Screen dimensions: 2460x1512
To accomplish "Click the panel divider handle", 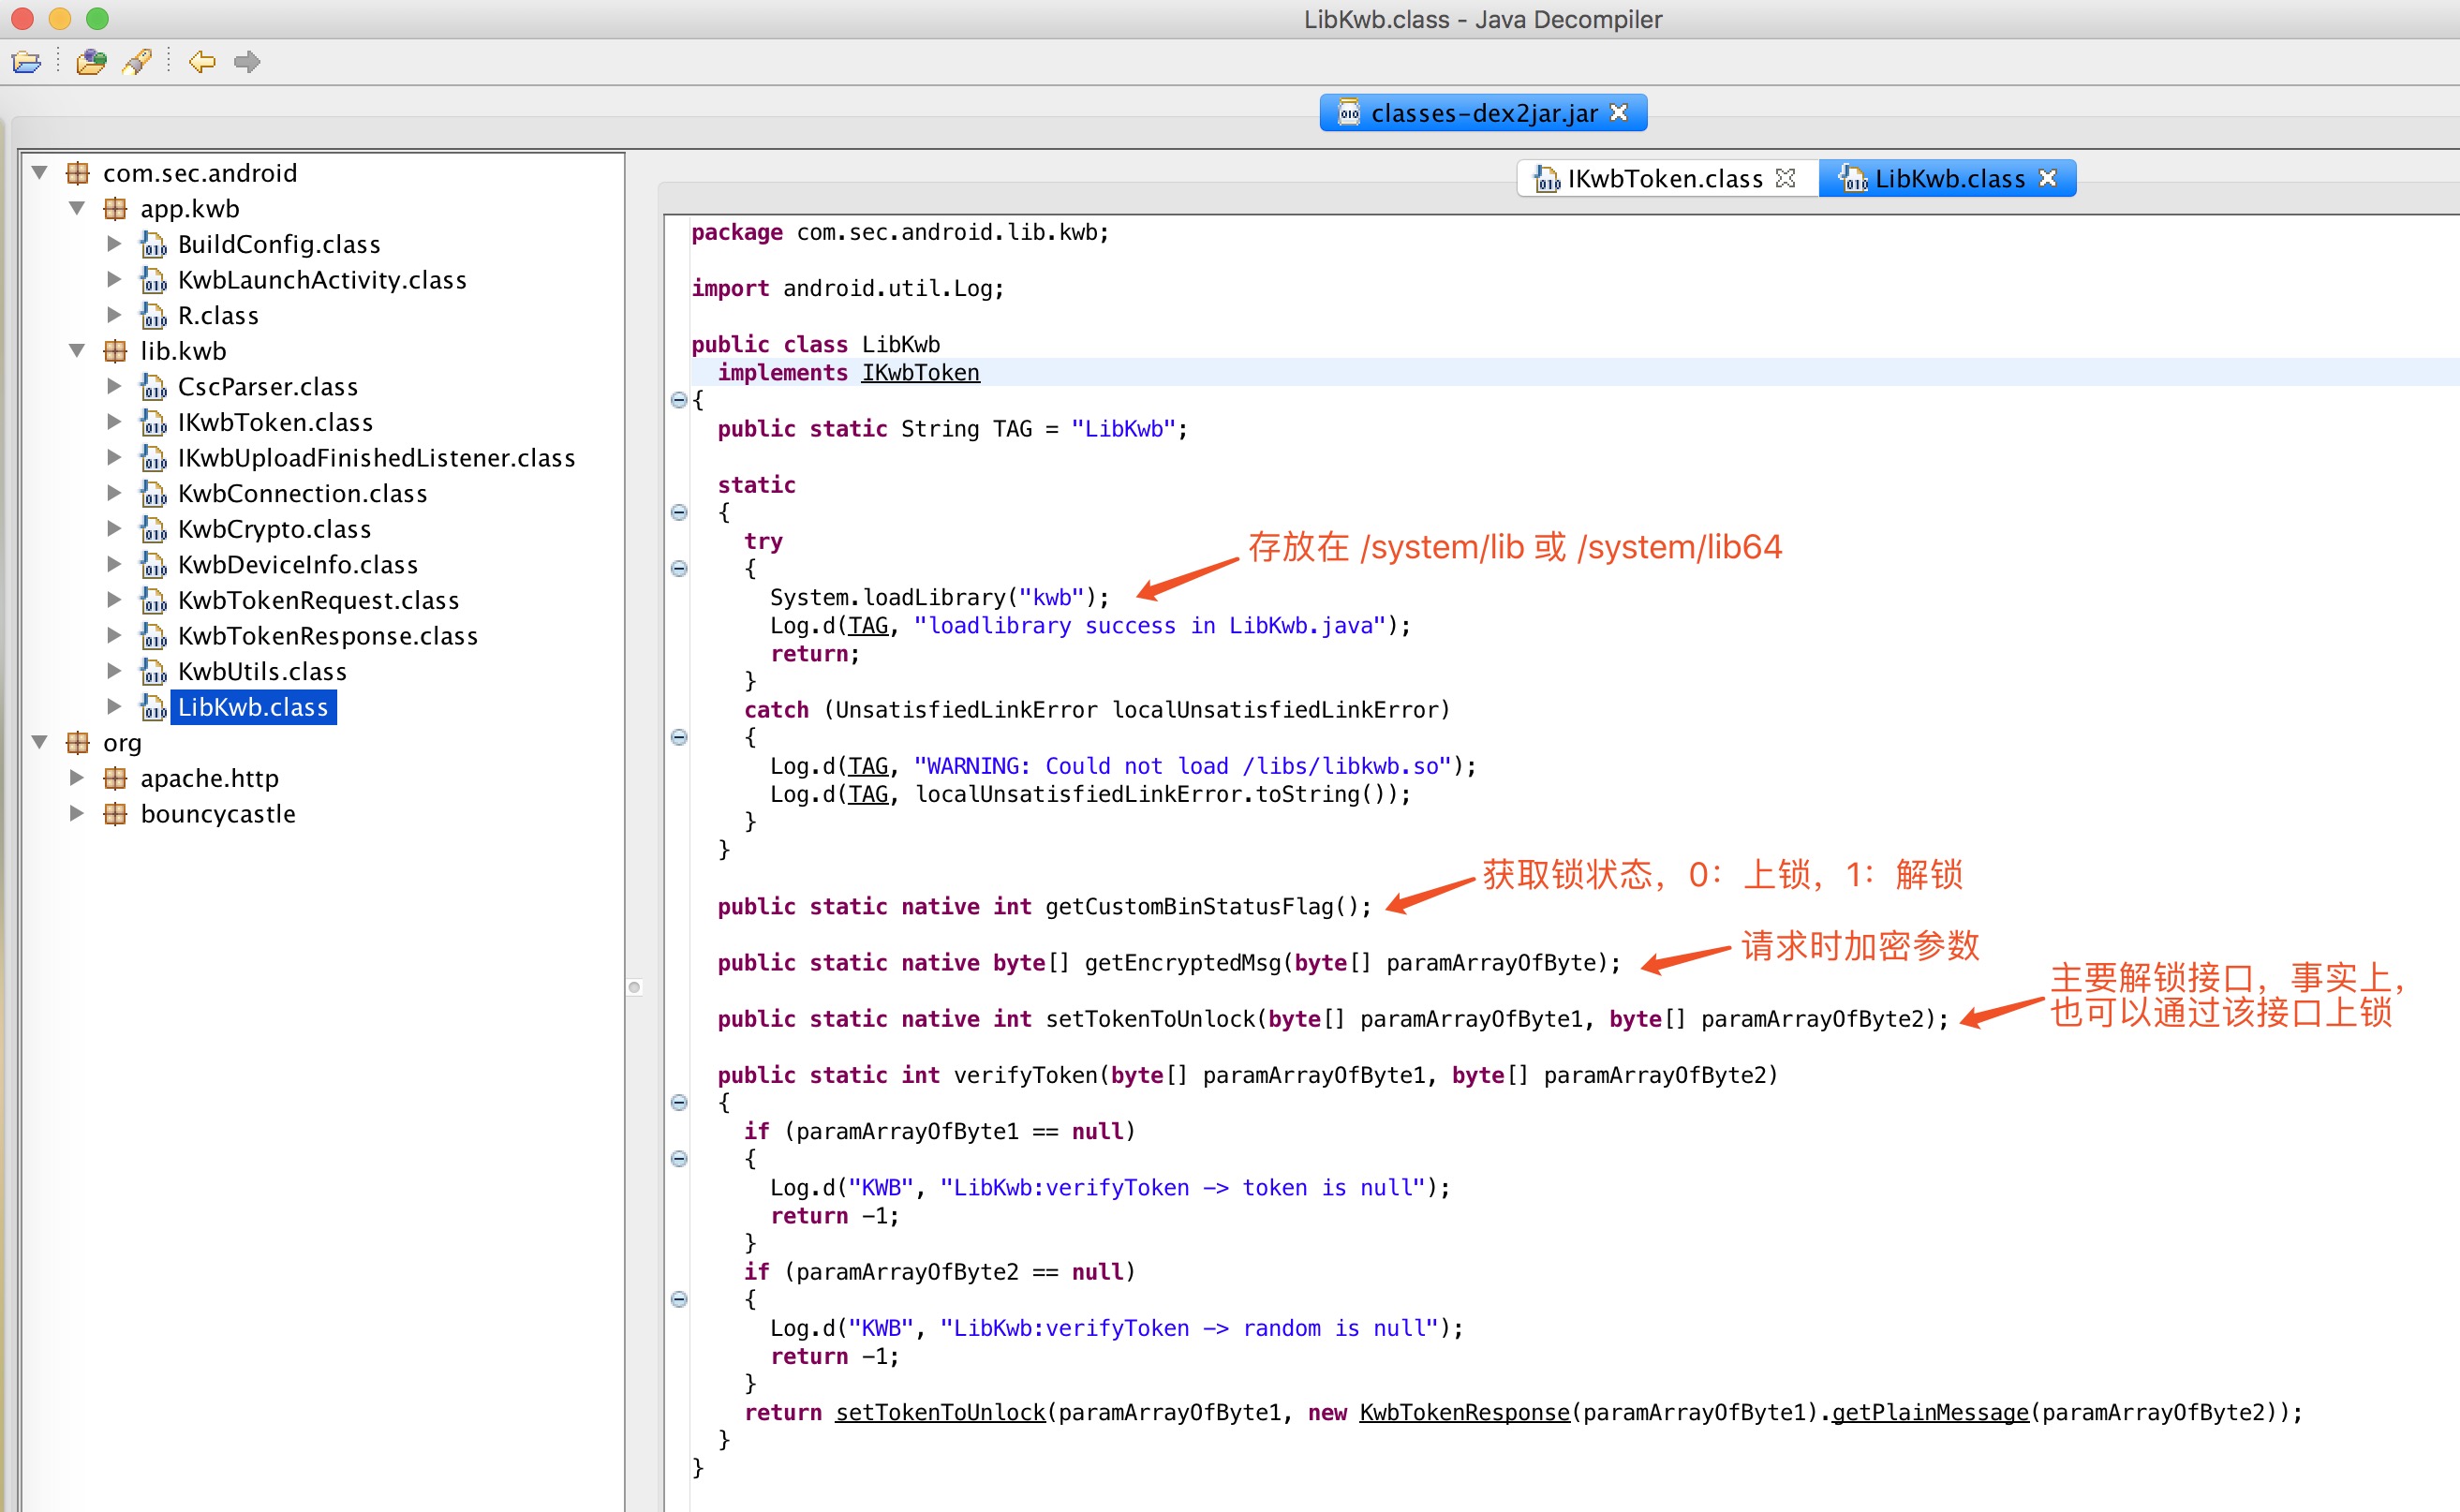I will (634, 987).
